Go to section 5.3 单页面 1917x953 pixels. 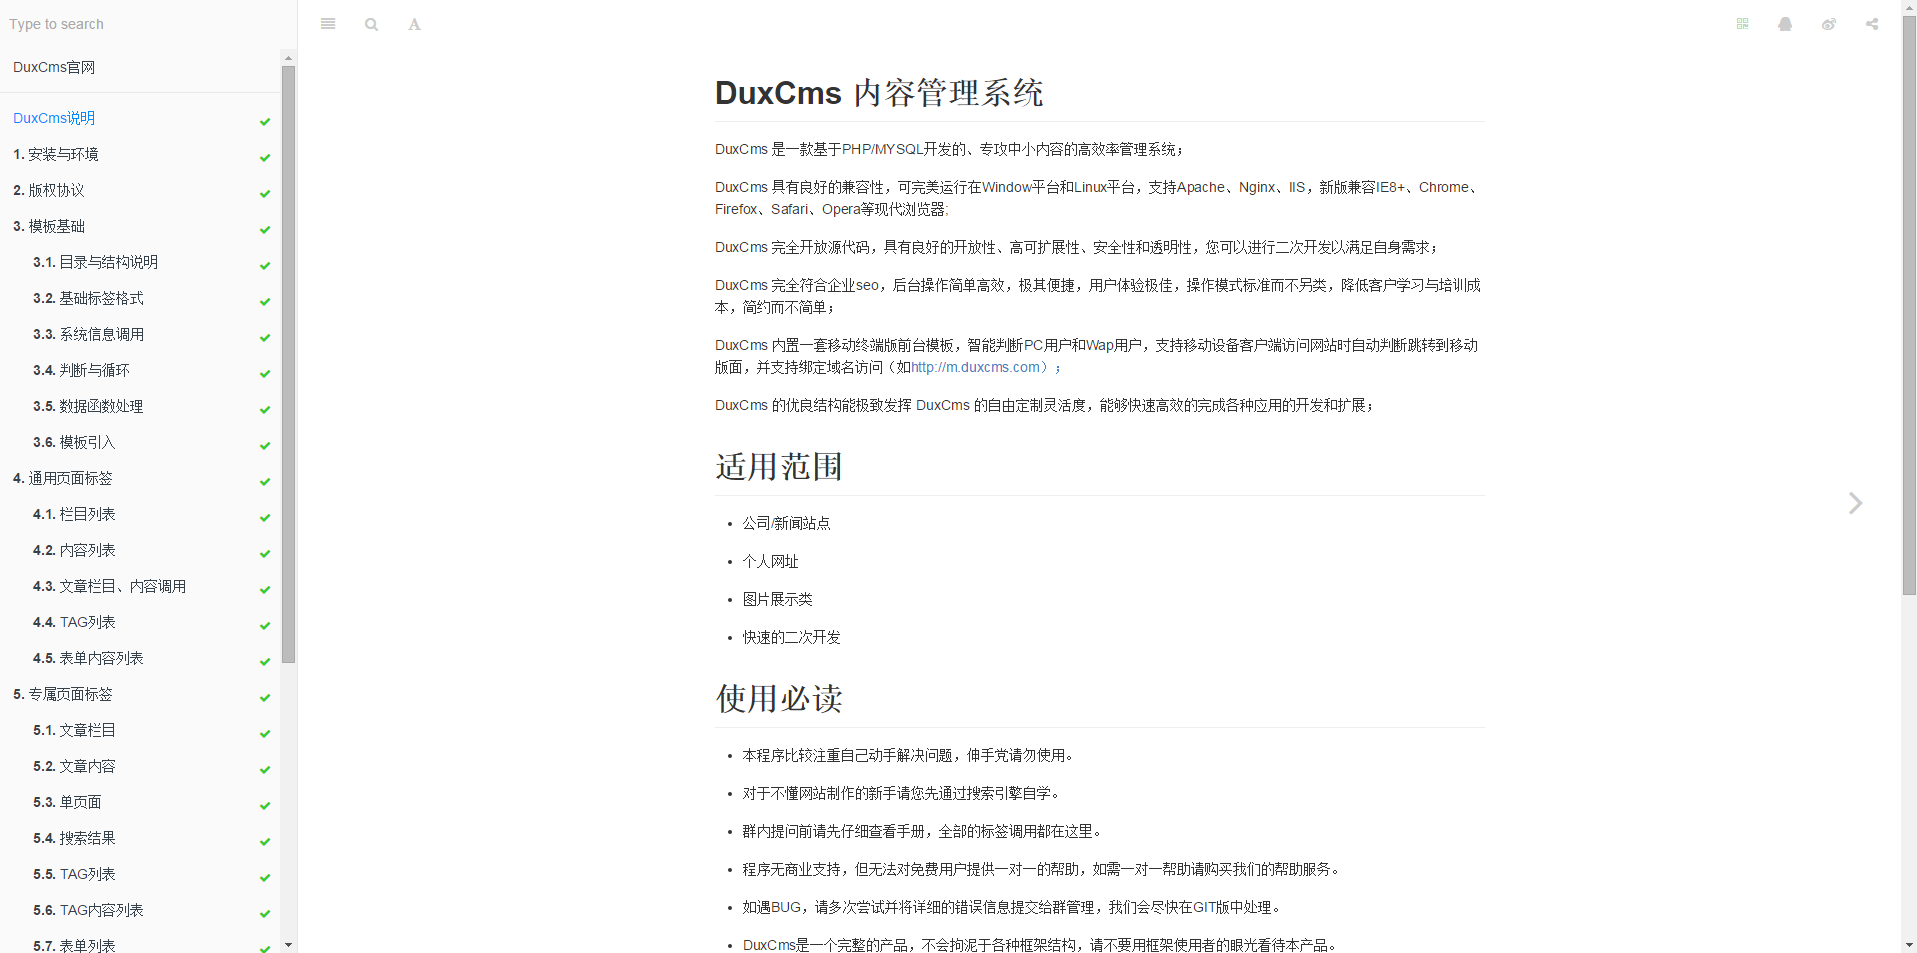[x=67, y=802]
